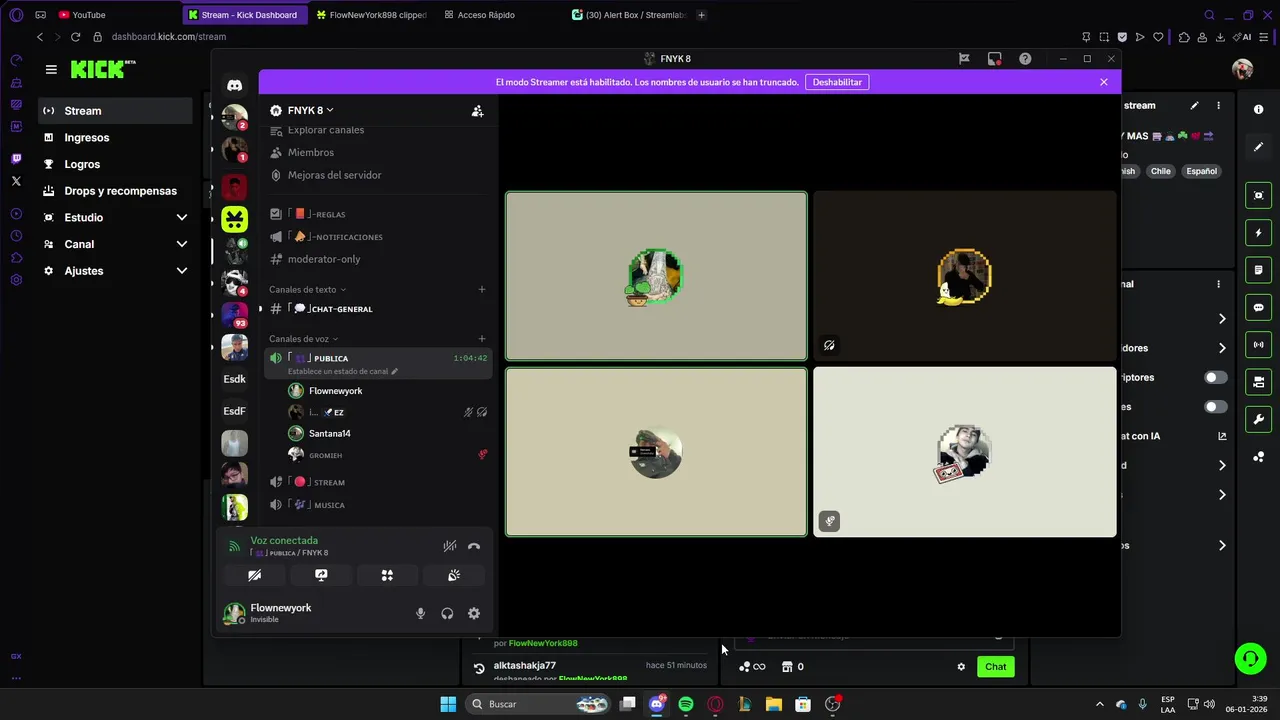Select Stream in Kick sidebar
1280x720 pixels.
click(115, 111)
